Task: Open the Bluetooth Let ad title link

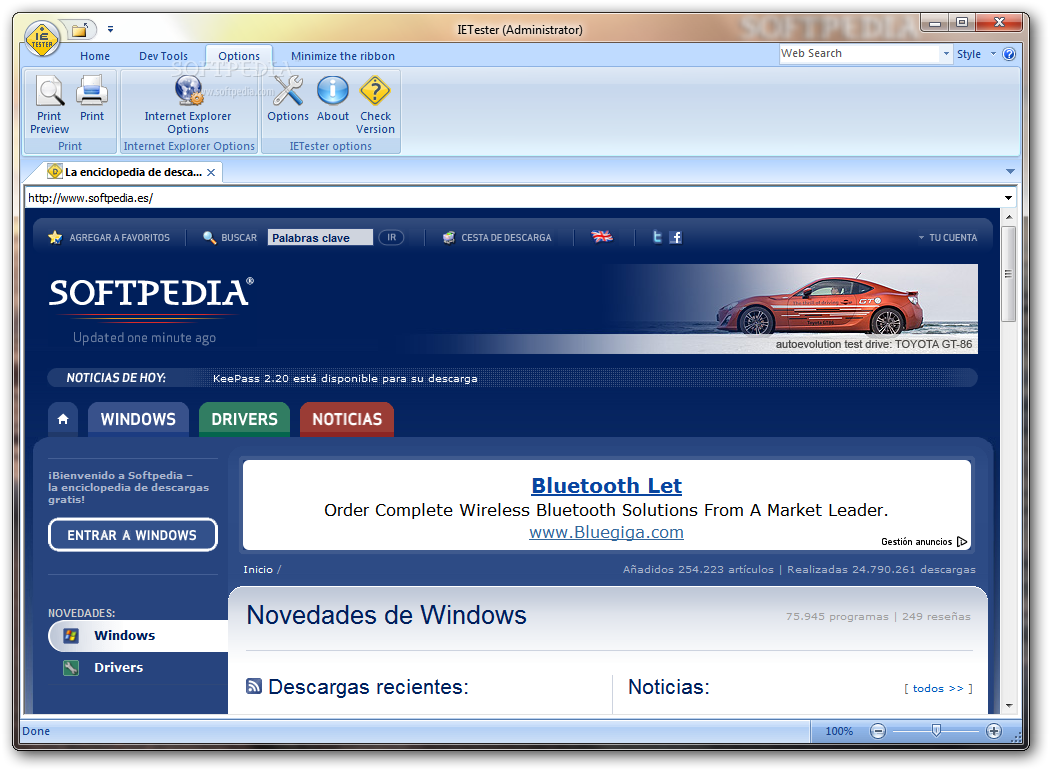Action: coord(607,485)
